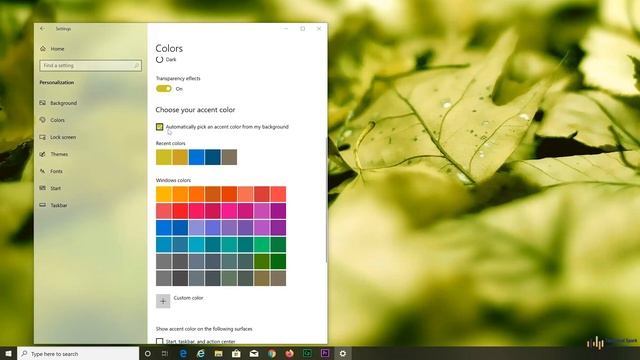Uncheck automatically pick an accent color
This screenshot has height=360, width=640.
(x=160, y=127)
